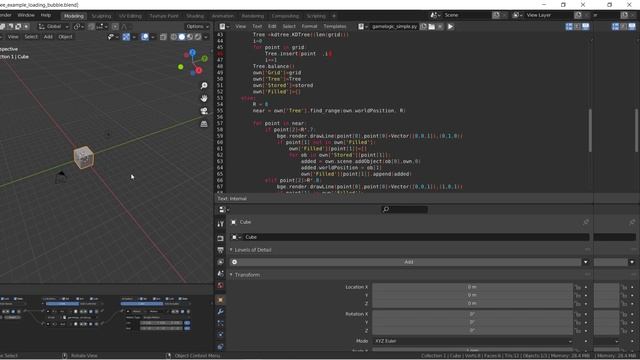Open the rotation Mode XYZ Euler dropdown
This screenshot has width=640, height=360.
pyautogui.click(x=472, y=341)
